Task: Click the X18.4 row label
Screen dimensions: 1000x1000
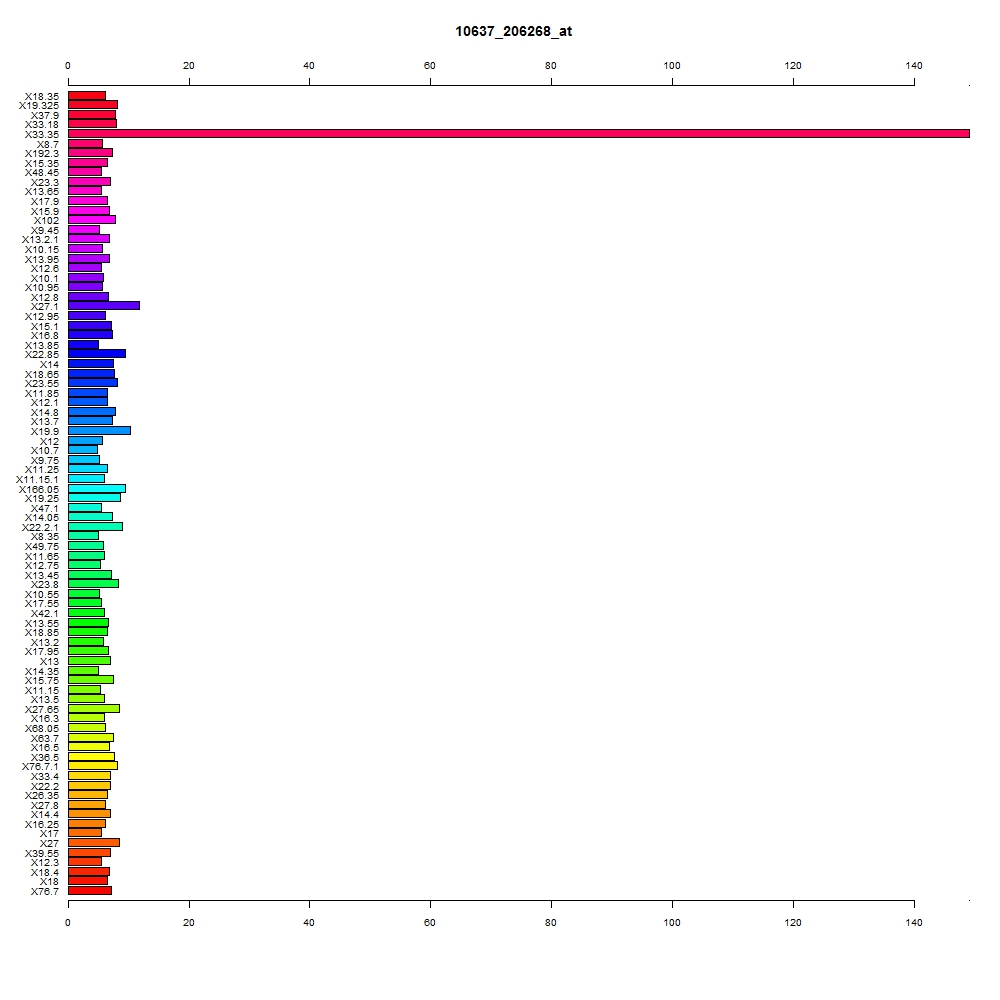Action: click(45, 872)
